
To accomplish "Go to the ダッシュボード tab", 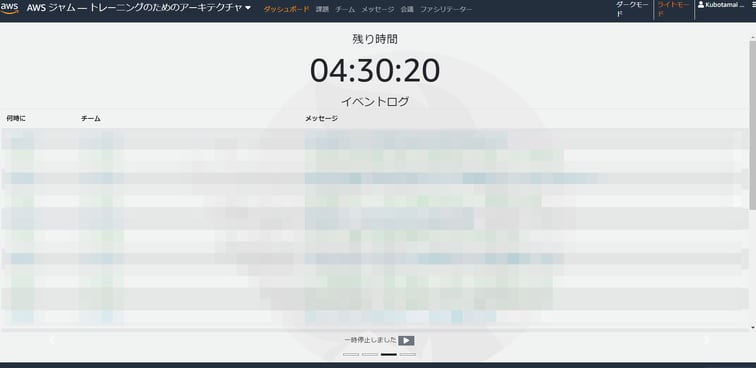I will [286, 9].
